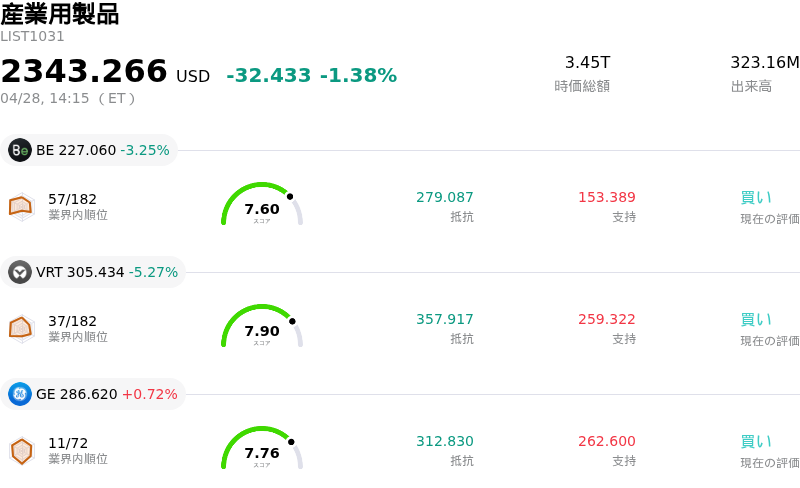Click the VRT company logo icon
Screen dimensions: 800x488
pos(20,273)
